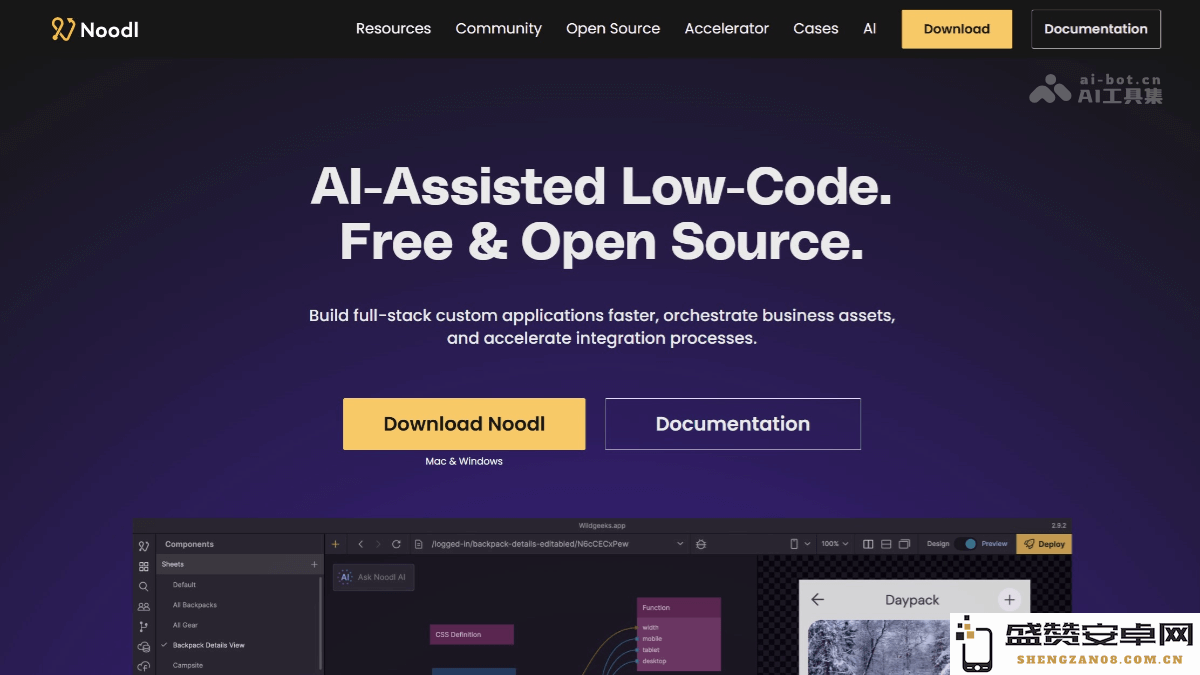This screenshot has width=1200, height=675.
Task: Click the "Mac & Windows" caption
Action: (464, 462)
